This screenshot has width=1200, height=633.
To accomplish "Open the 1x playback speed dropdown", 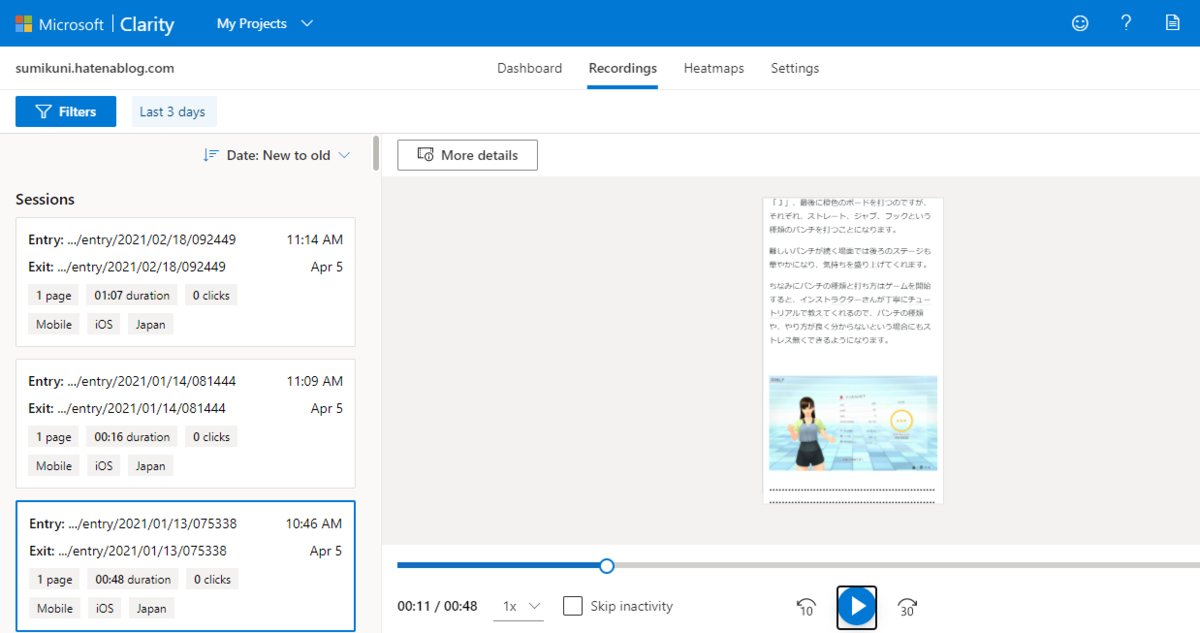I will [518, 606].
